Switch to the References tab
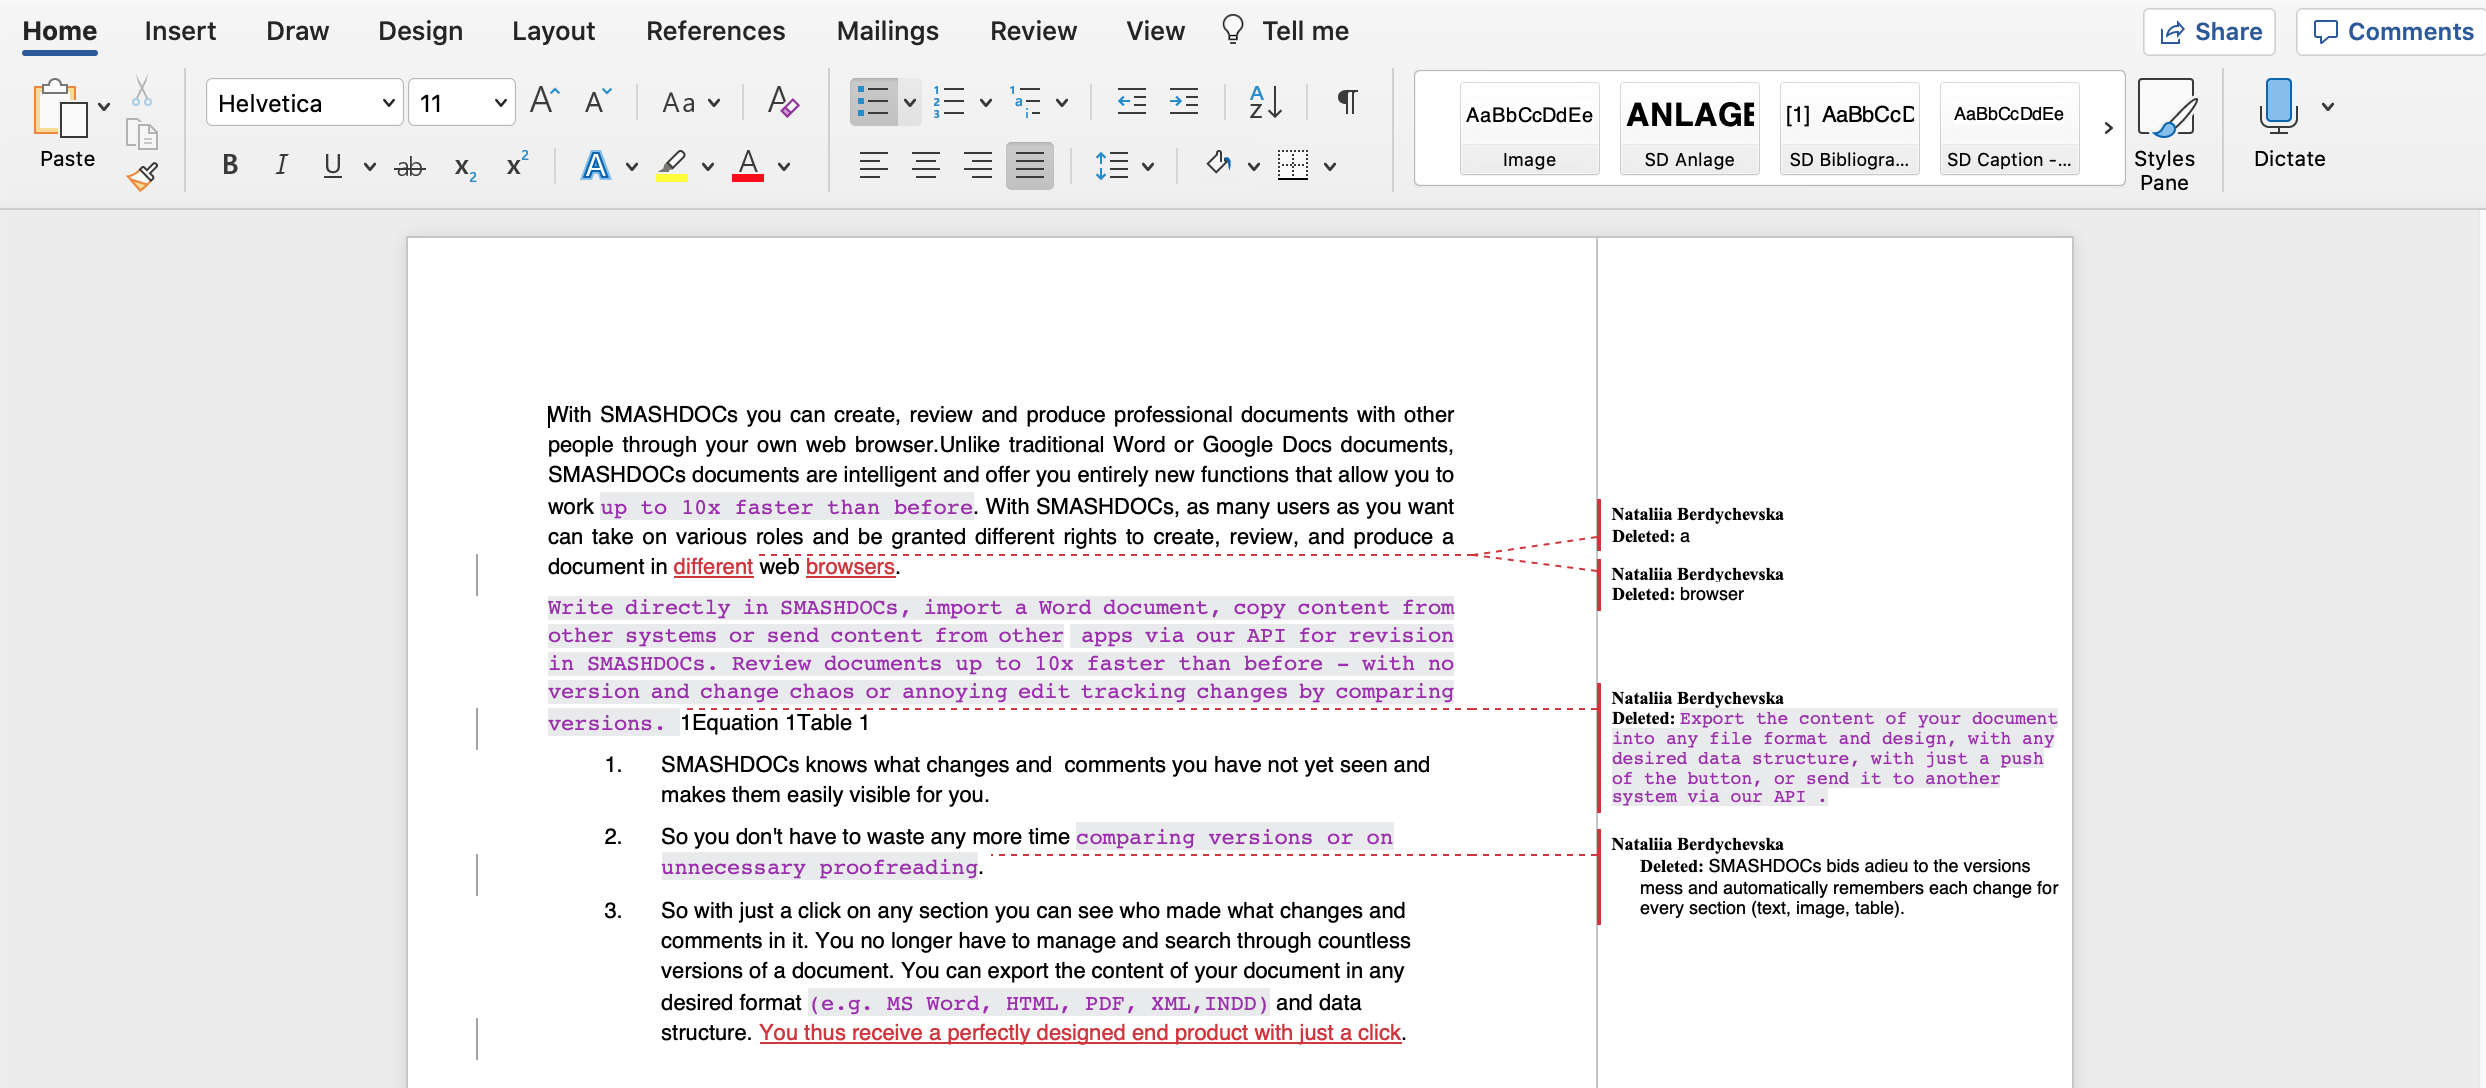 pyautogui.click(x=715, y=31)
